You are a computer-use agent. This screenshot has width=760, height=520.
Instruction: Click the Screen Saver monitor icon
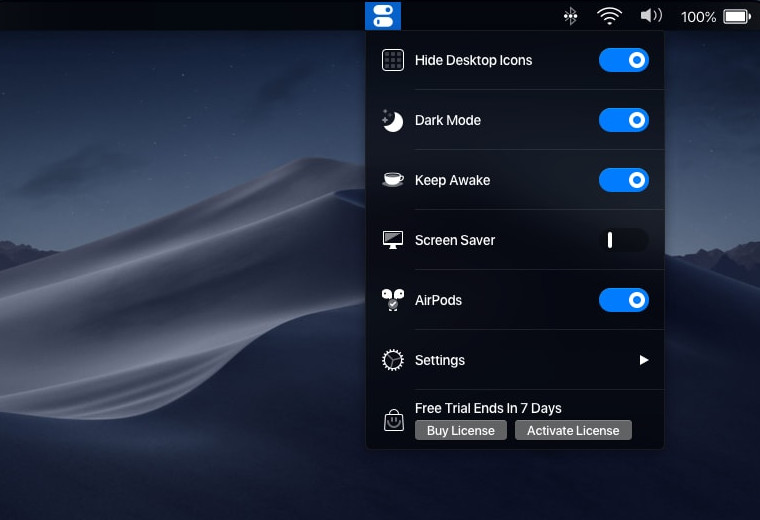pos(393,240)
